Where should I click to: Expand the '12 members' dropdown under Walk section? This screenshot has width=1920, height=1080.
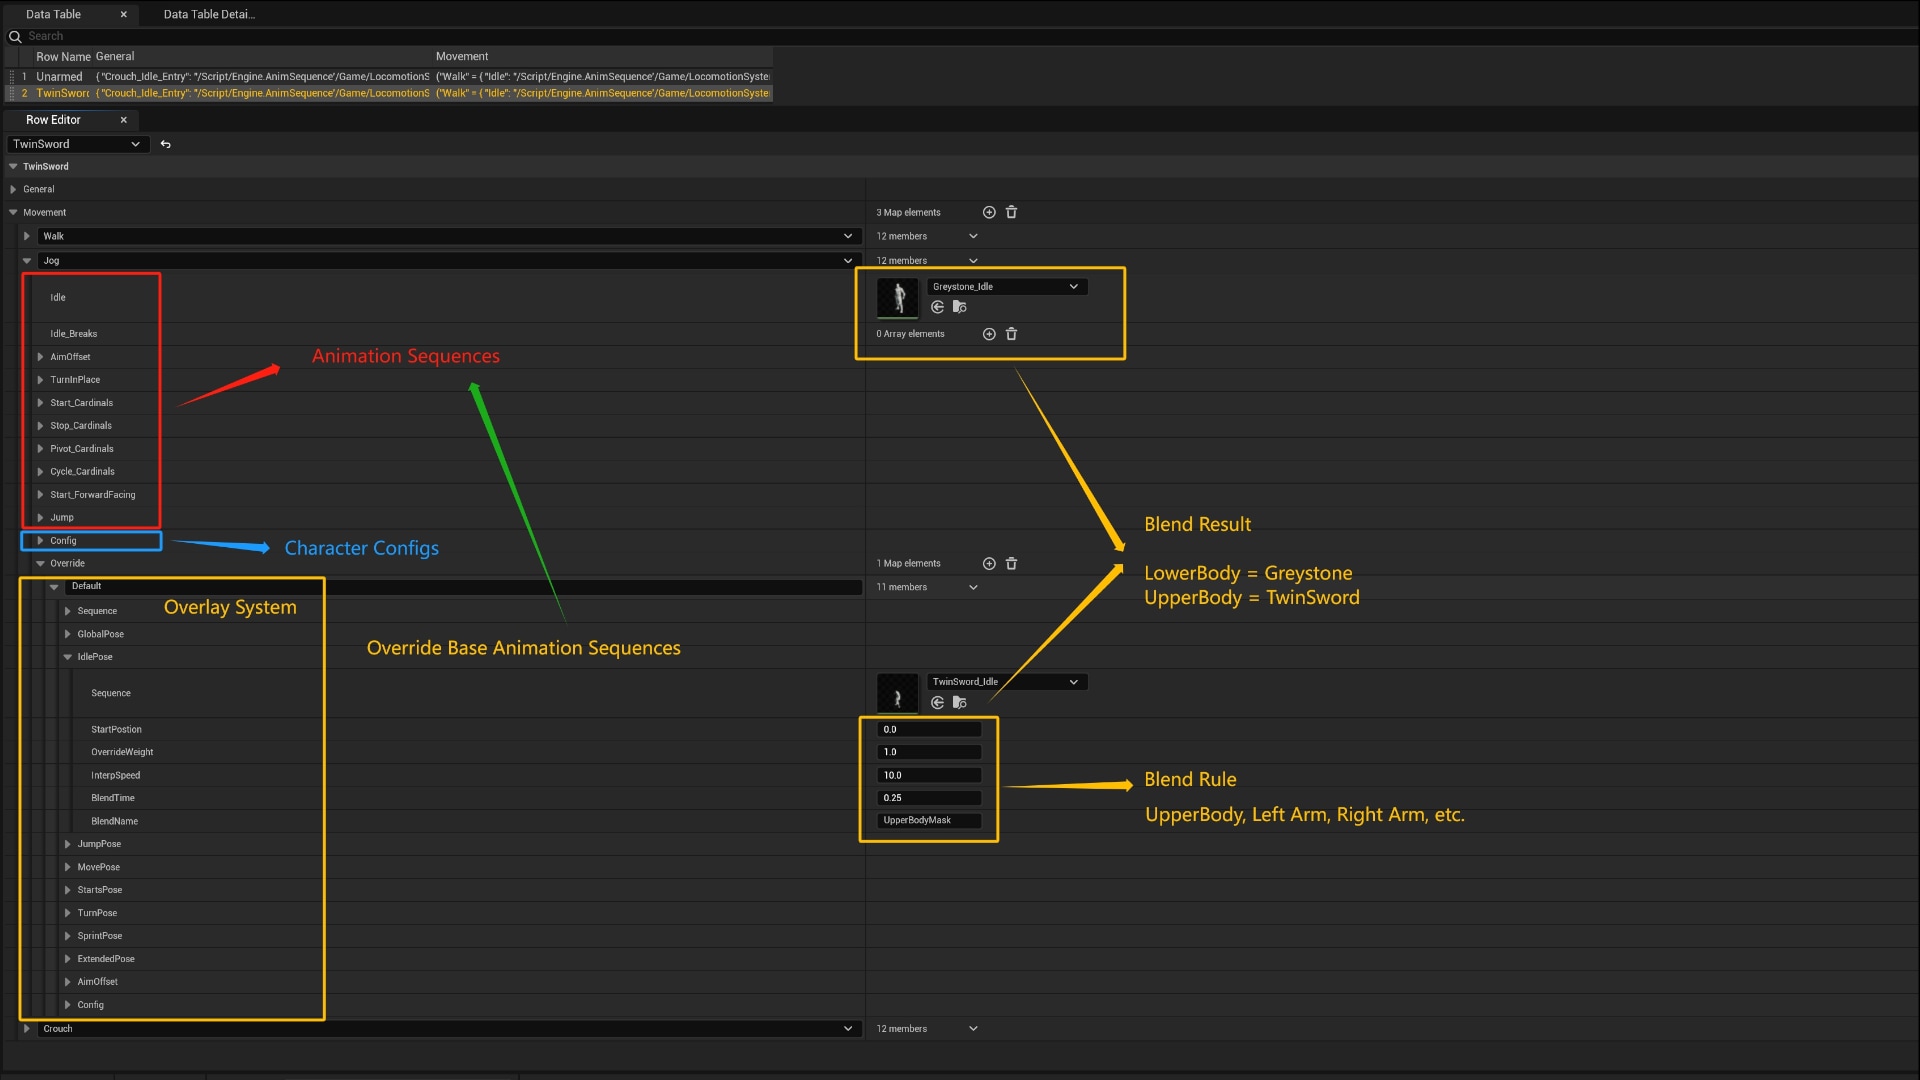click(x=972, y=236)
